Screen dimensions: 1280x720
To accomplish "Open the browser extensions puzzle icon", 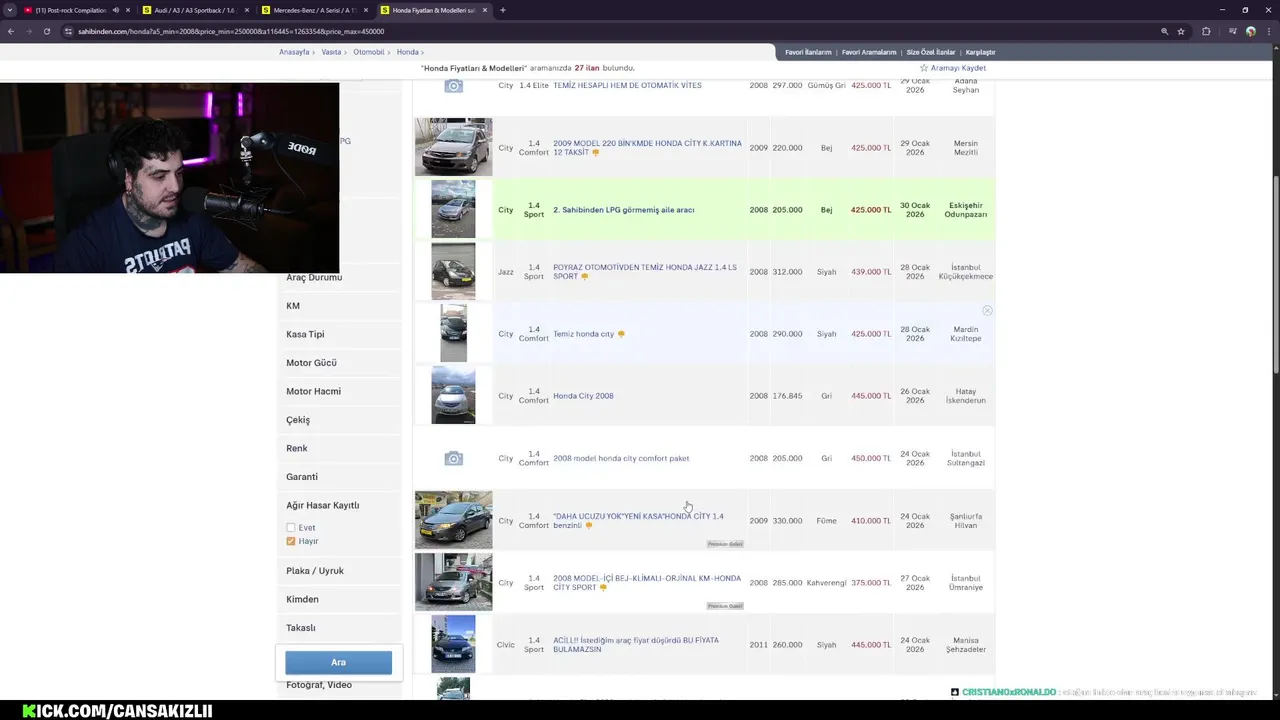I will click(1206, 31).
